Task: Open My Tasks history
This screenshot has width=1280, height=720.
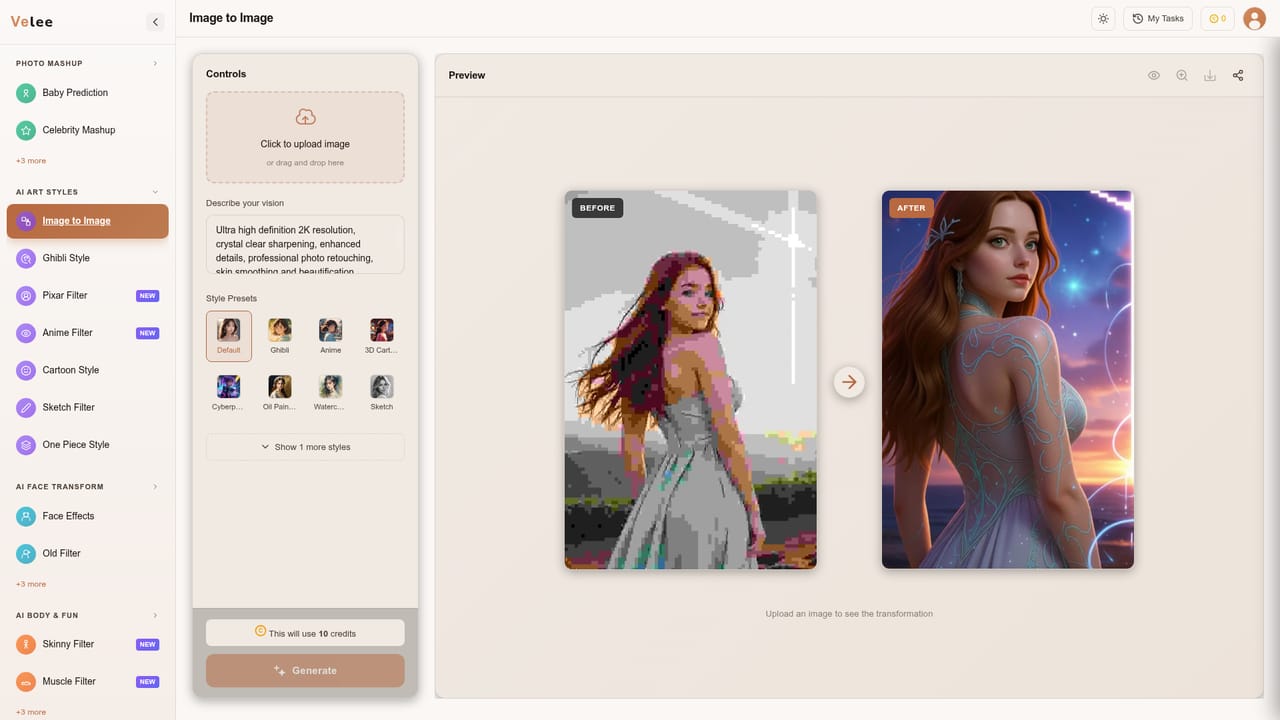Action: pyautogui.click(x=1158, y=18)
